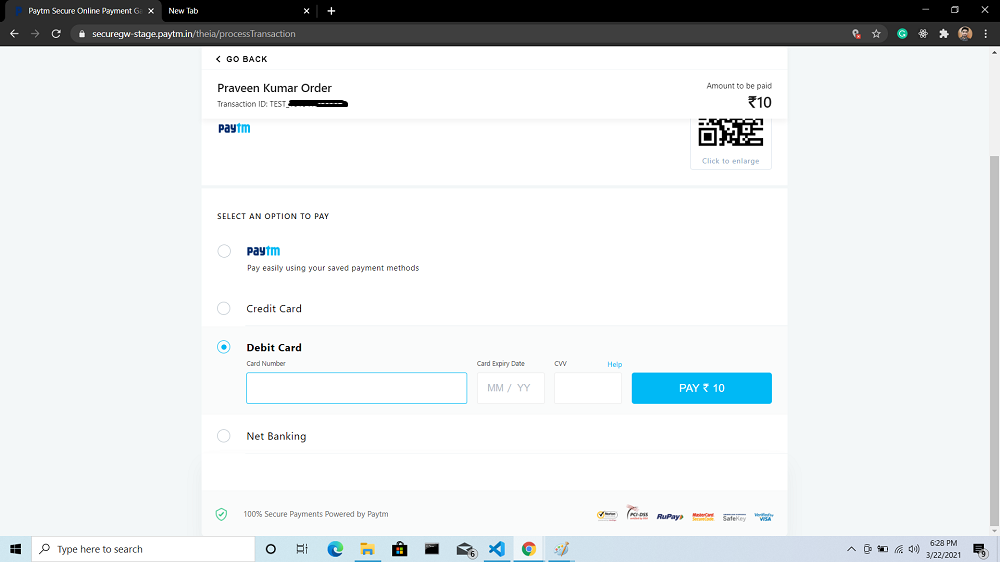
Task: Reload the Paytm payment page
Action: [x=56, y=34]
